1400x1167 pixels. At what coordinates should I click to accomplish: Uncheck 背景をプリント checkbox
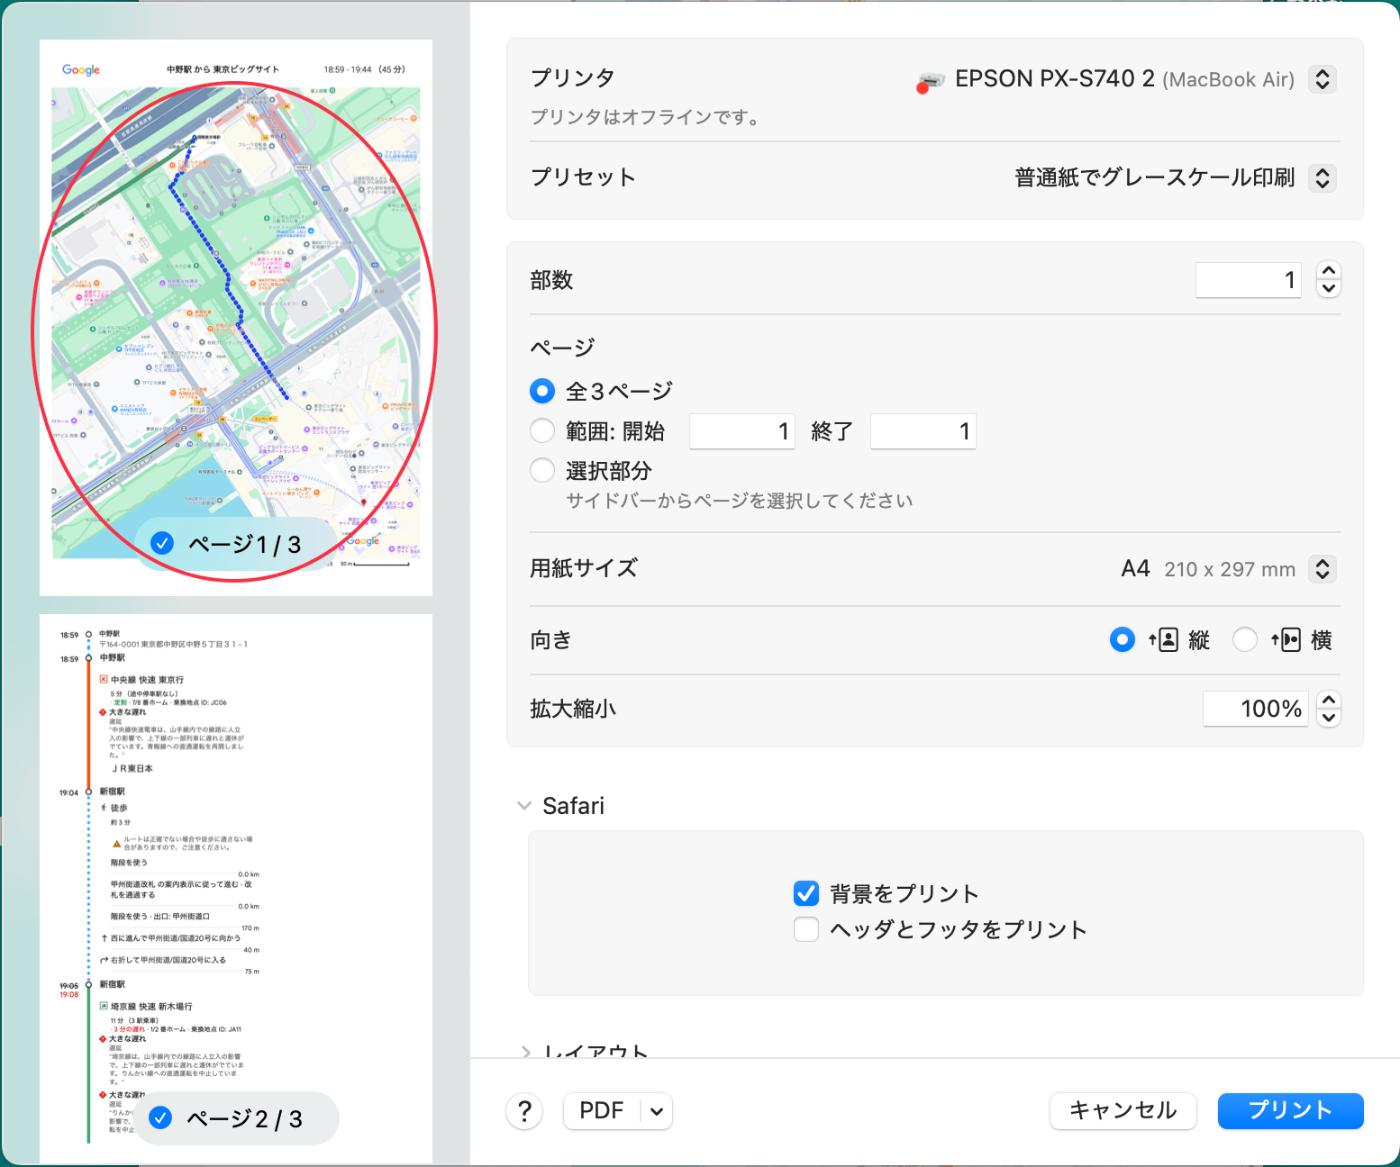(806, 893)
